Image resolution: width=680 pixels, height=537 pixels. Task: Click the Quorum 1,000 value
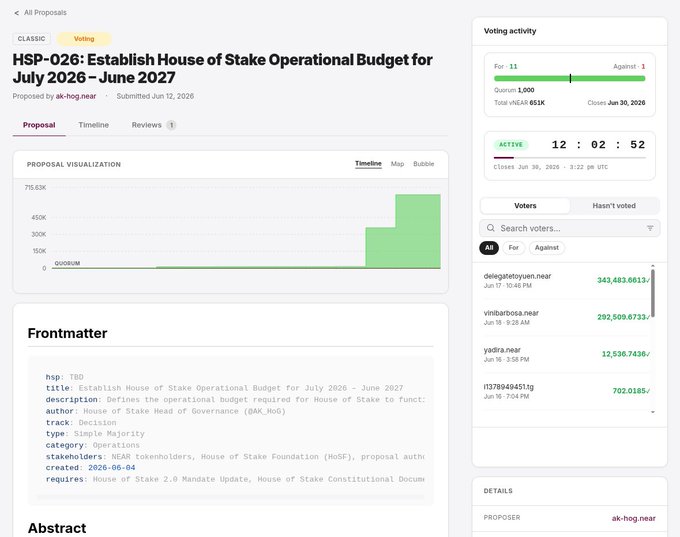click(x=514, y=90)
